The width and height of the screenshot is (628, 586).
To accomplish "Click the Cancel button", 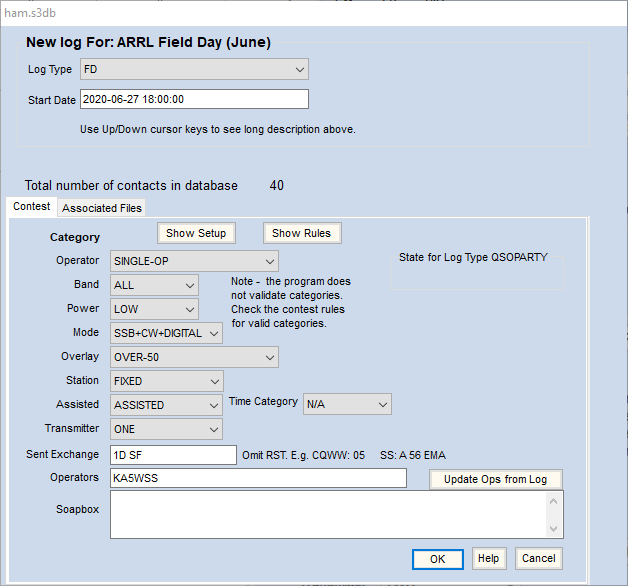I will click(539, 558).
